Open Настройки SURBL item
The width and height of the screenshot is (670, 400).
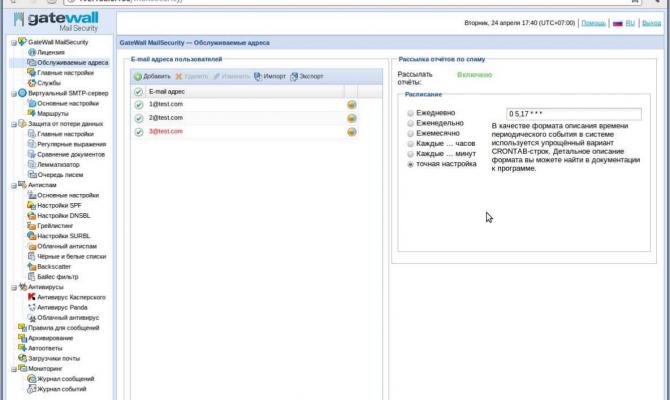click(63, 236)
